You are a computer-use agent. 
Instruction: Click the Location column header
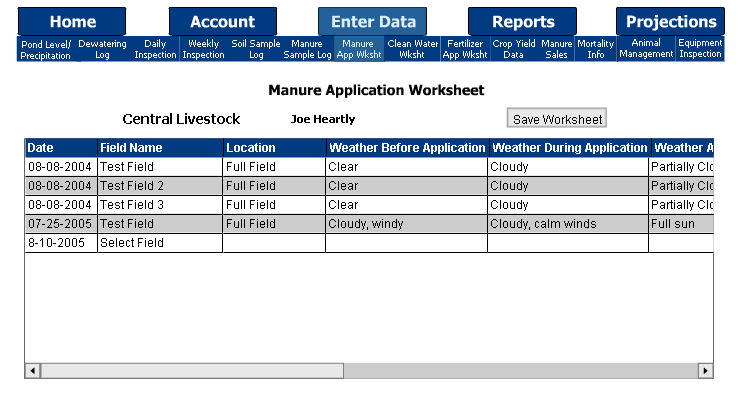(x=275, y=147)
